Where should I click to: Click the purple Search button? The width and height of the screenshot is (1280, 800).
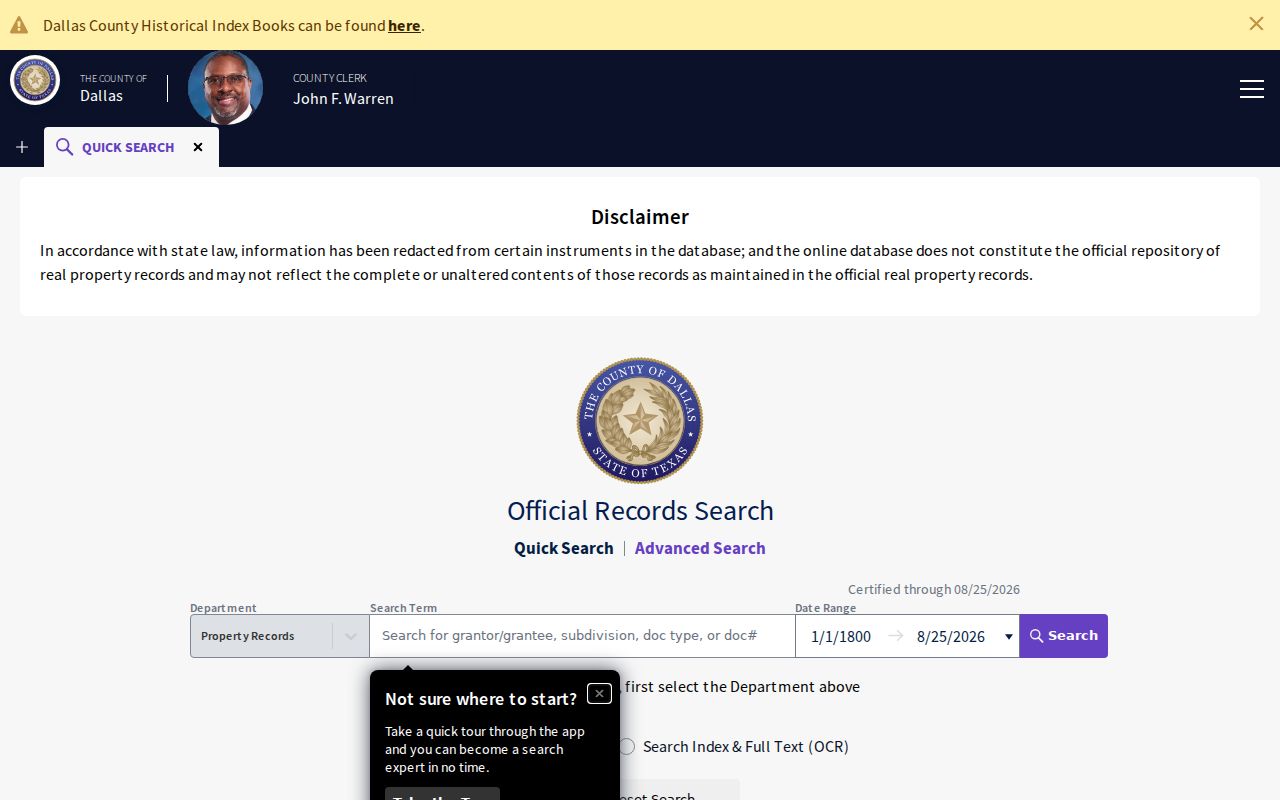(x=1063, y=636)
